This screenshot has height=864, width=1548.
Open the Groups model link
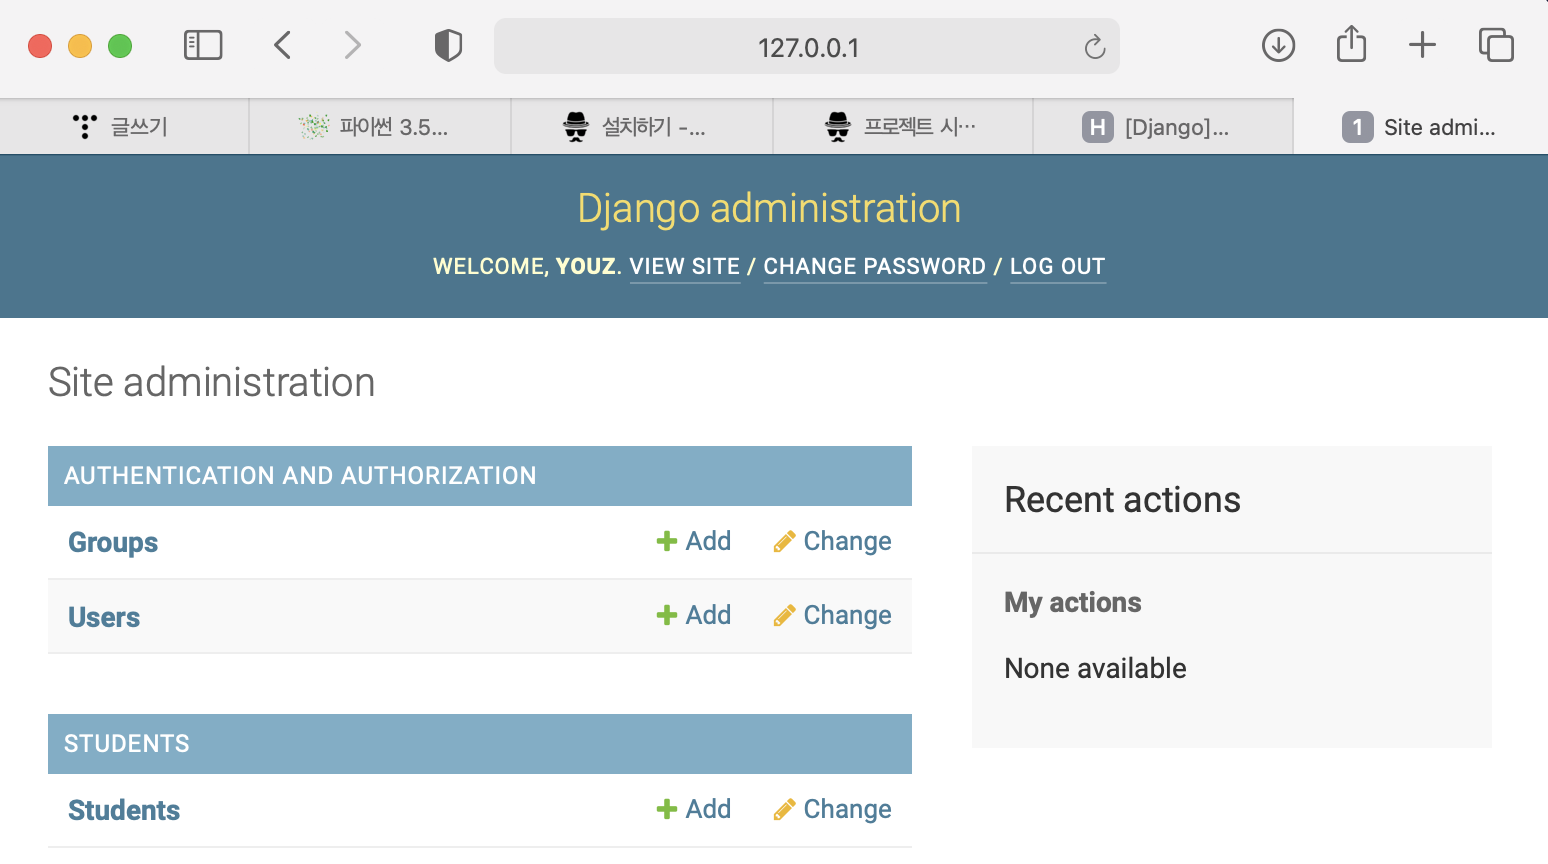click(x=113, y=542)
